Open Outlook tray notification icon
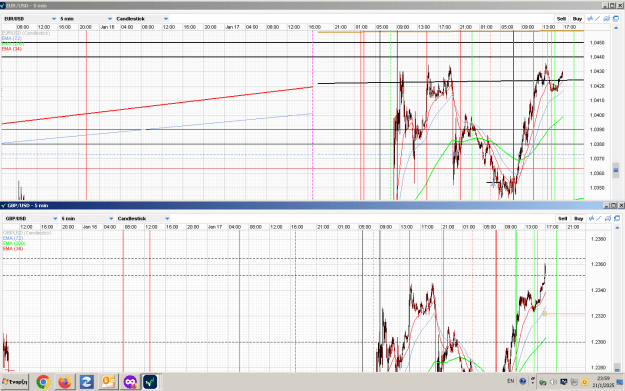This screenshot has height=391, width=625. click(585, 382)
